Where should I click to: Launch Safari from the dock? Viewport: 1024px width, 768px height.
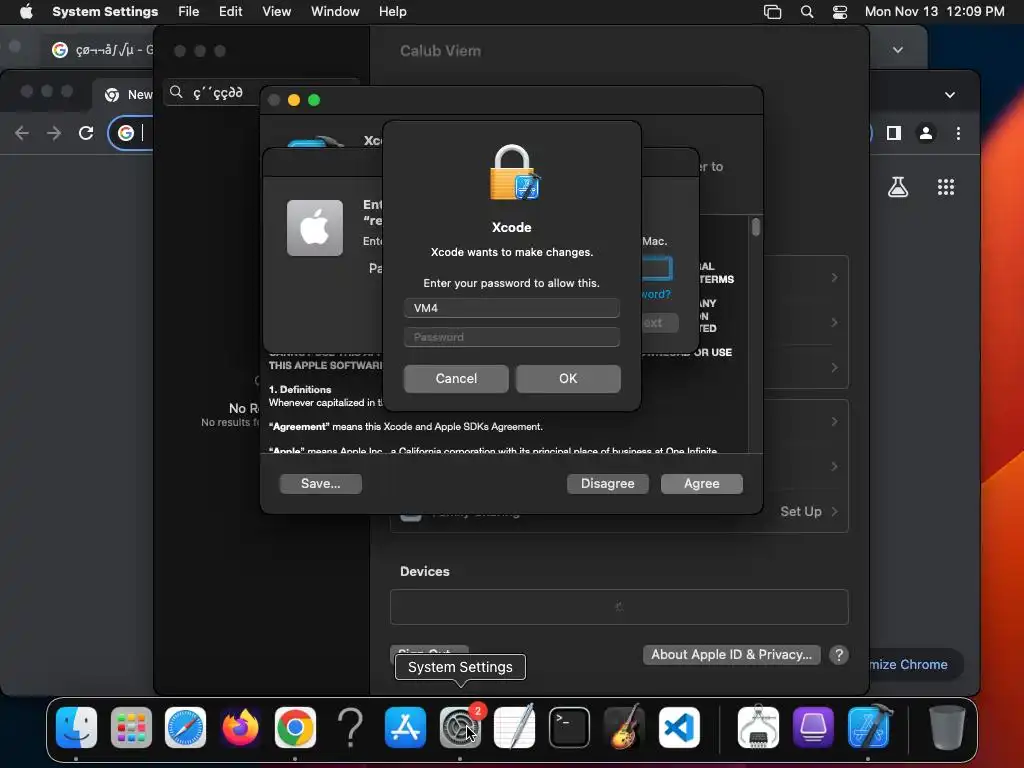[x=185, y=727]
